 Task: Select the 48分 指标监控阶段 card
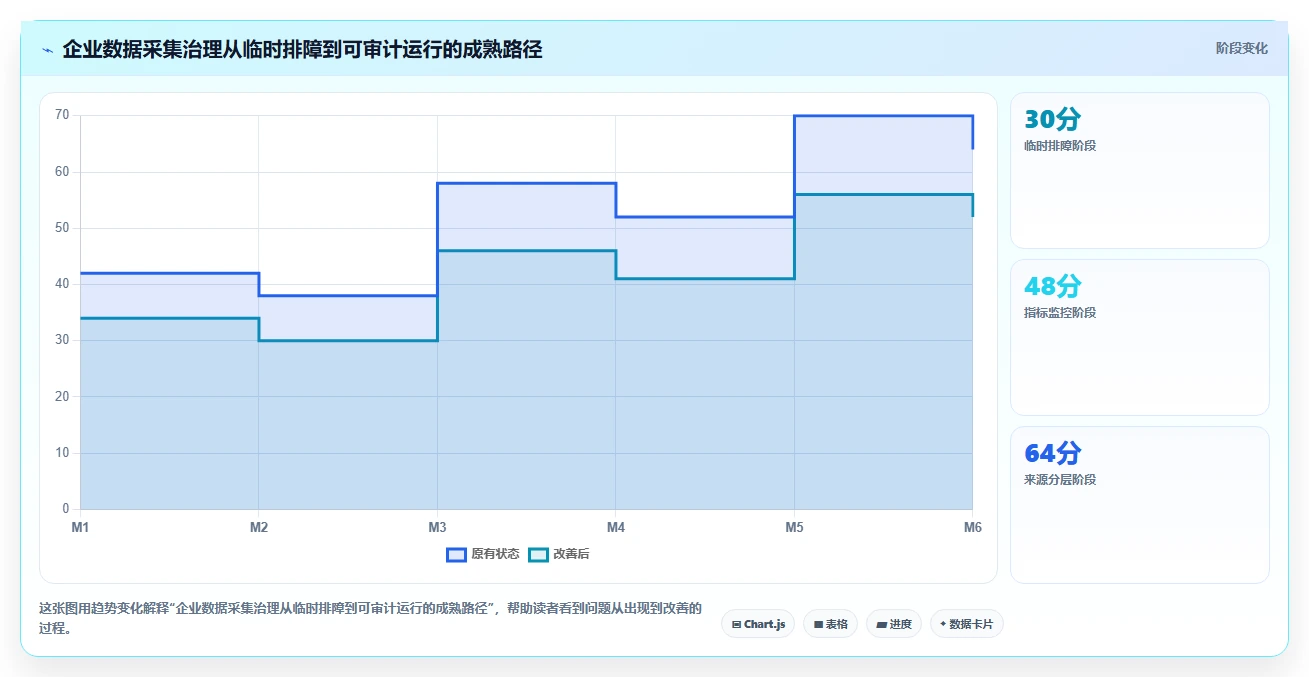(x=1140, y=338)
